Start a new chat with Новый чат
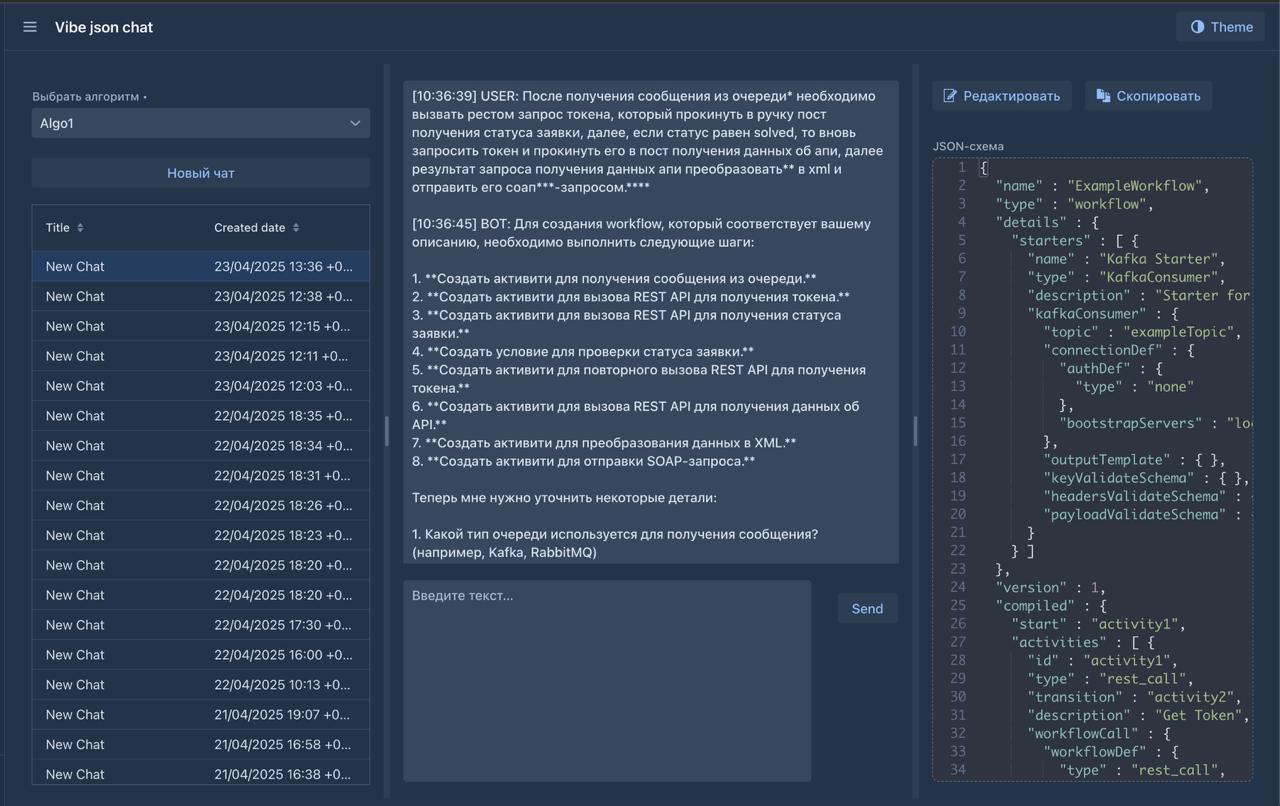This screenshot has height=806, width=1280. [x=201, y=173]
